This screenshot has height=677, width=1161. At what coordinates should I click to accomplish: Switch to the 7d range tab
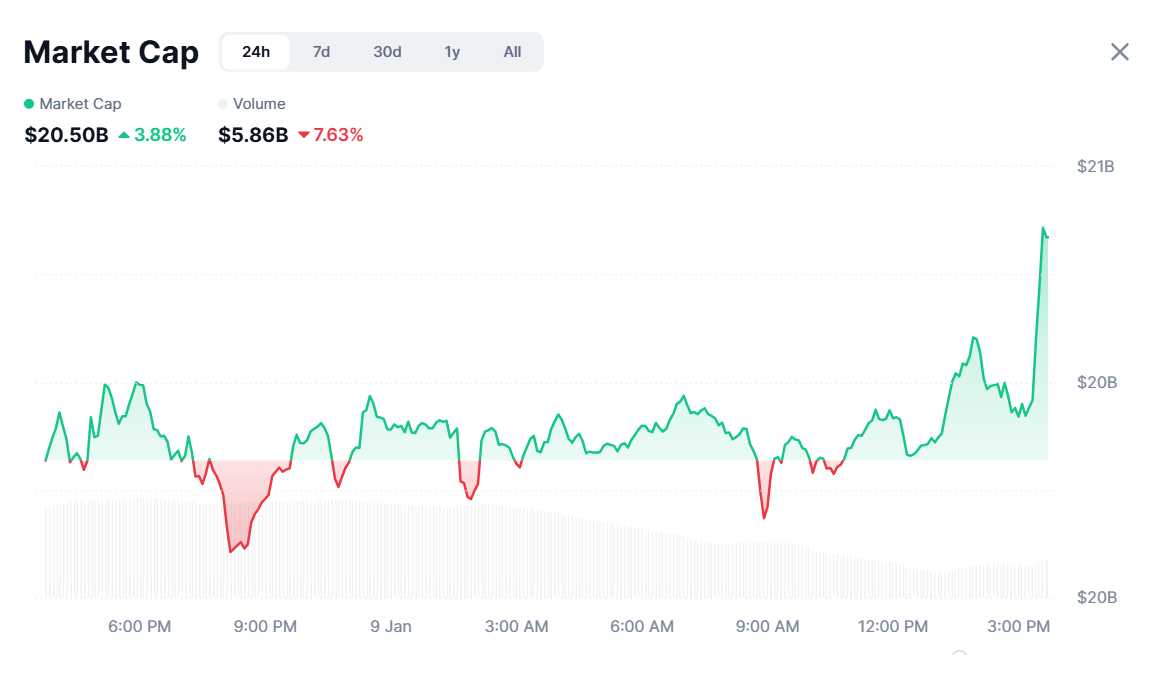tap(321, 52)
